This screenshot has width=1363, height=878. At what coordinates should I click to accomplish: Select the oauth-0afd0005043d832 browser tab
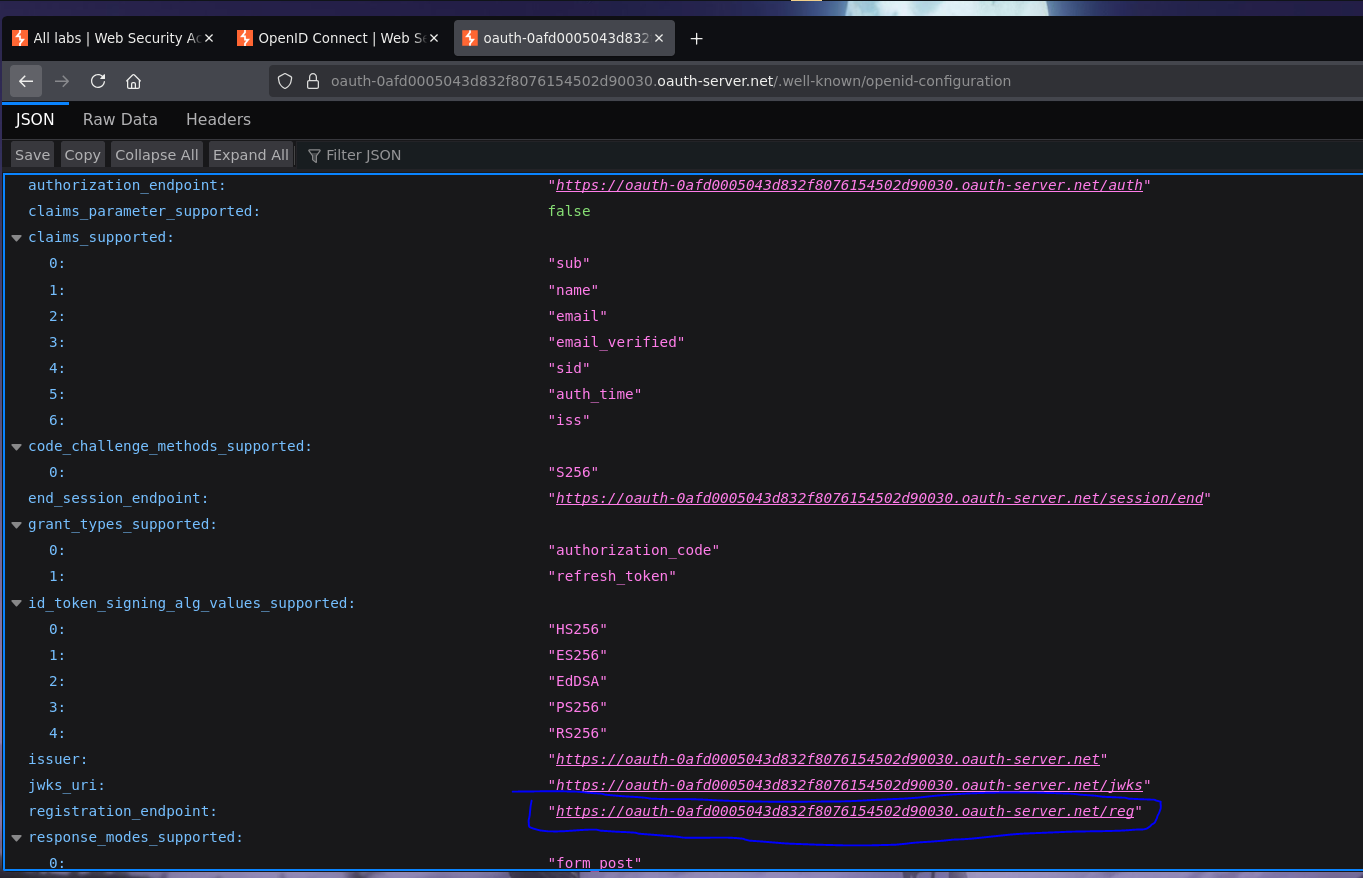564,38
